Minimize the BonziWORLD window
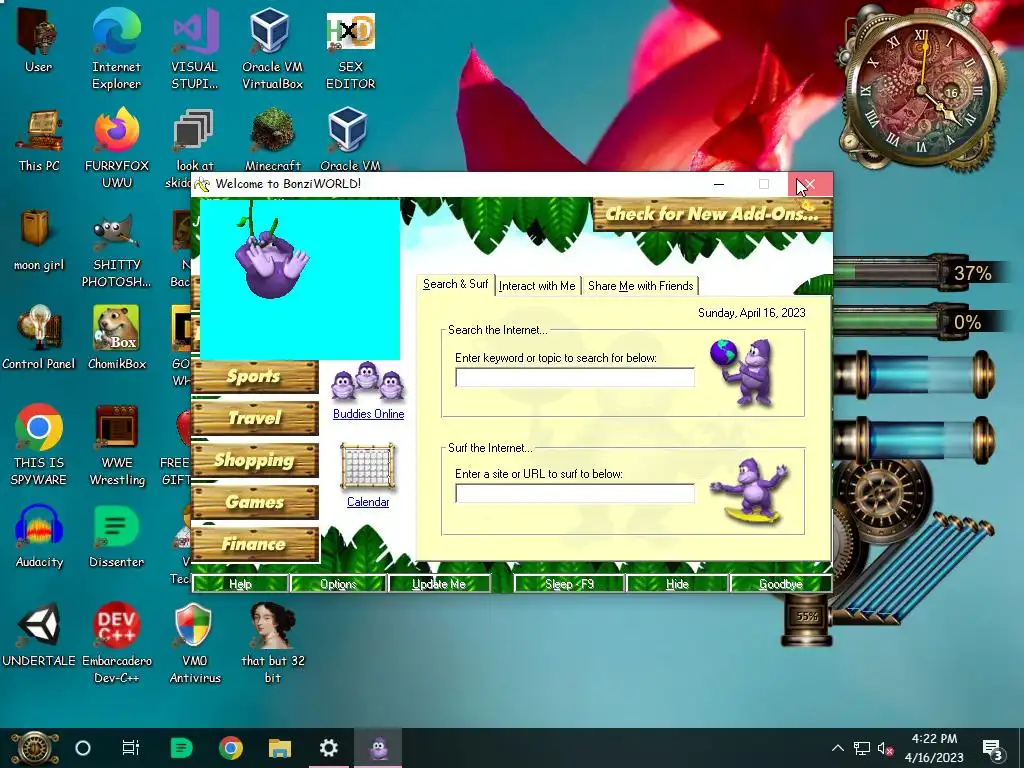1024x768 pixels. tap(719, 184)
